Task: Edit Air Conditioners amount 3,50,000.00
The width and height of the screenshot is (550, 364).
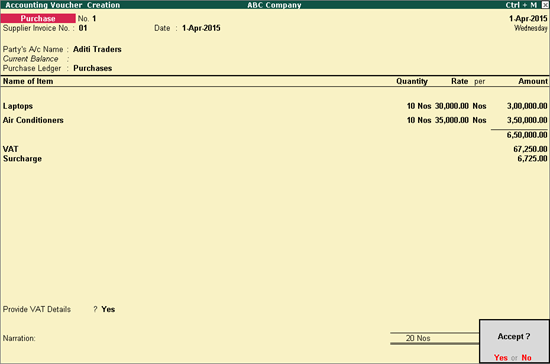Action: click(x=527, y=120)
